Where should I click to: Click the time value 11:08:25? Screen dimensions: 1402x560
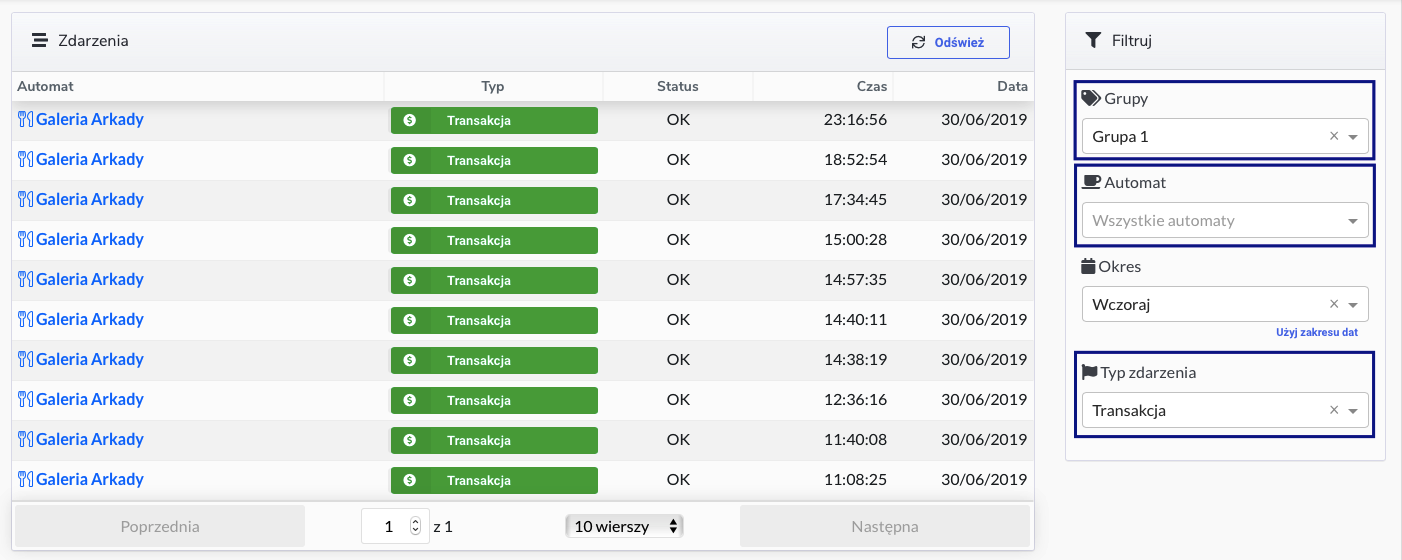(x=855, y=479)
